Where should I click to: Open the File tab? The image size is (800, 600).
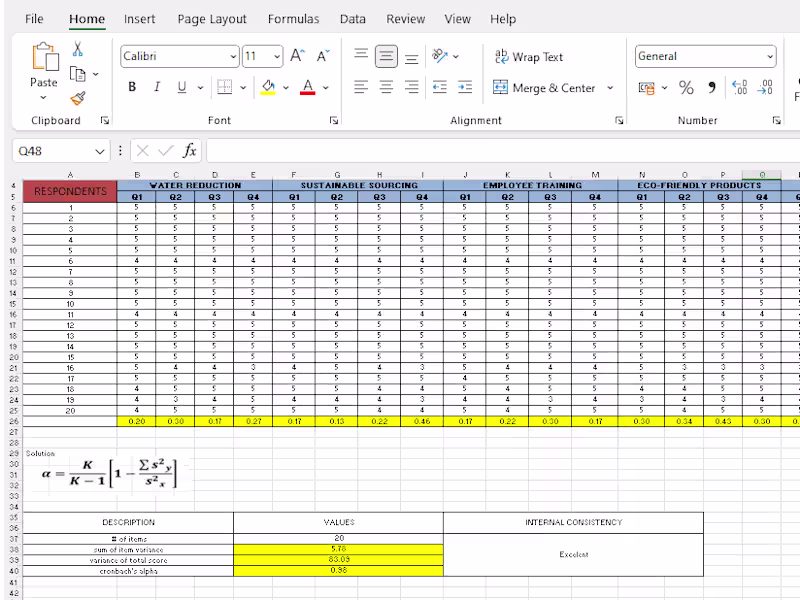[34, 19]
